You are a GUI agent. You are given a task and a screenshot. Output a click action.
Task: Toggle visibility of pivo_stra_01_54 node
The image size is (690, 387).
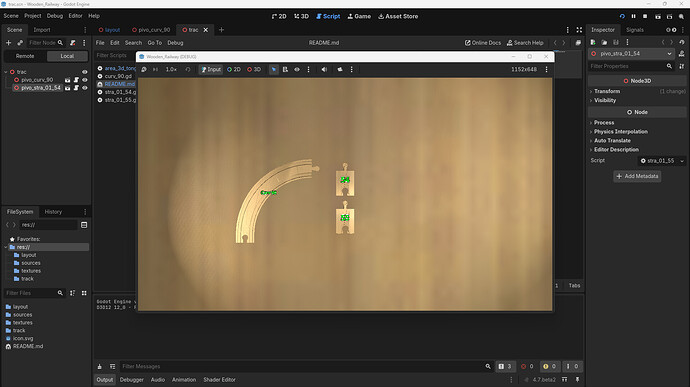click(x=84, y=88)
